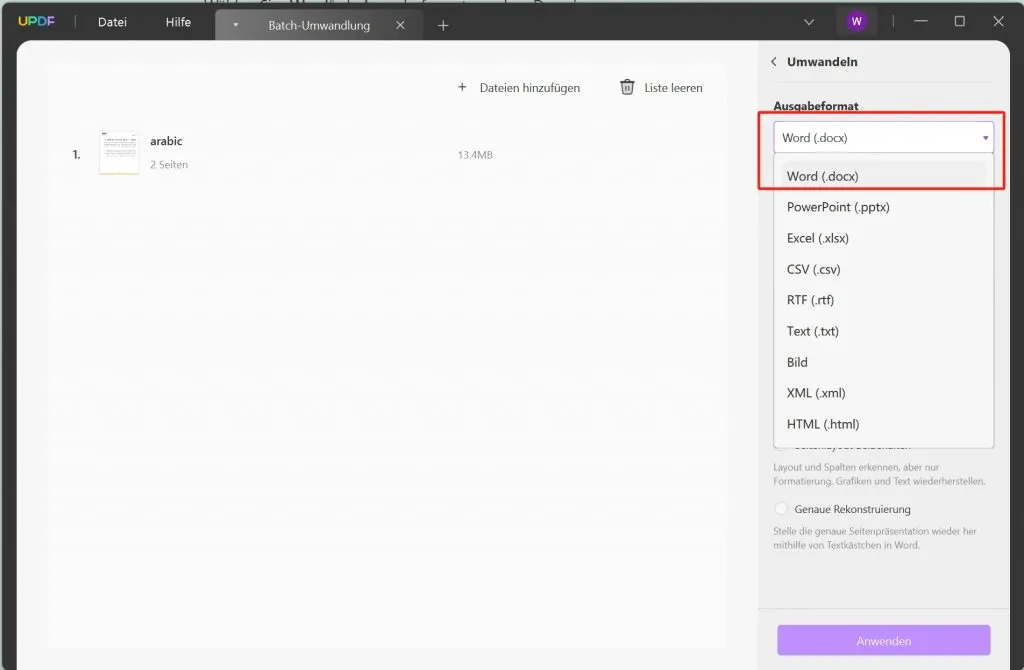Choose Word (.docx) from the list

(x=883, y=176)
